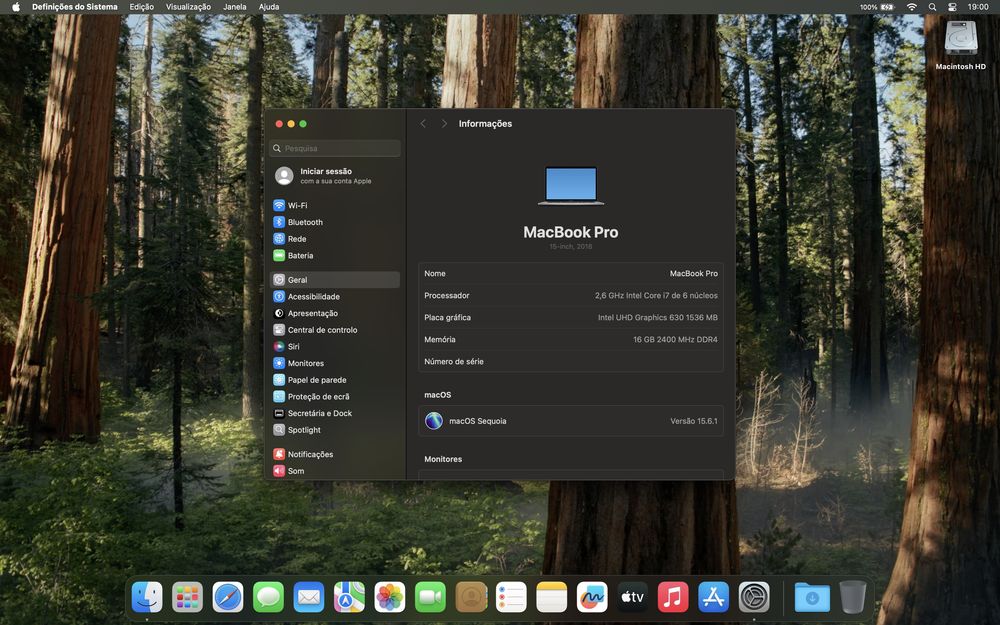Click the MacBook laptop illustration
The height and width of the screenshot is (625, 1000).
pyautogui.click(x=571, y=186)
